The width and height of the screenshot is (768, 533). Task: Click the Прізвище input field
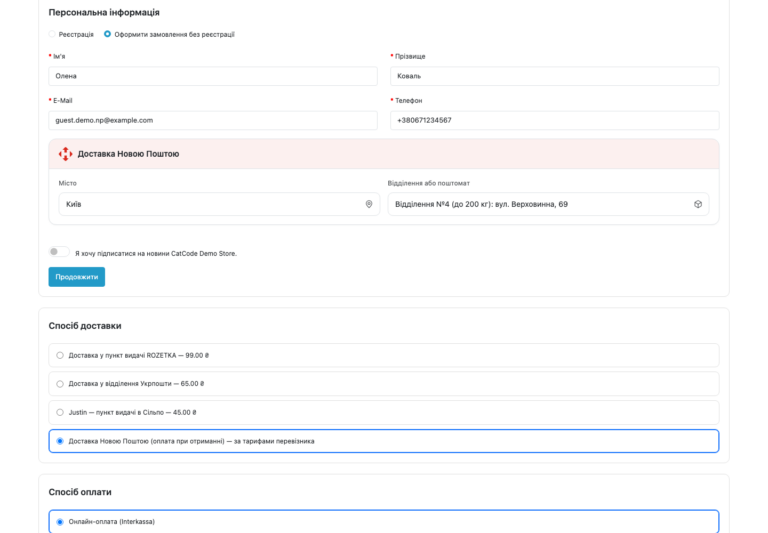click(x=554, y=76)
